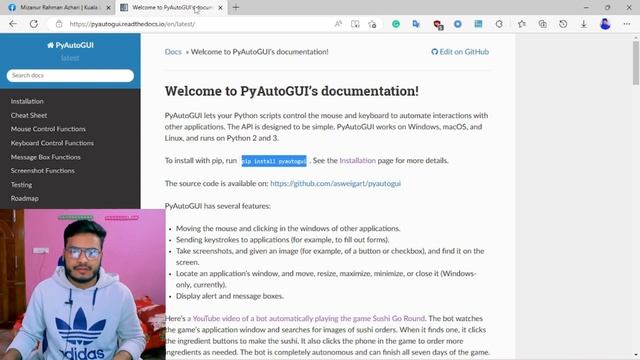Open the immersive reader icon
640x360 pixels.
click(355, 24)
